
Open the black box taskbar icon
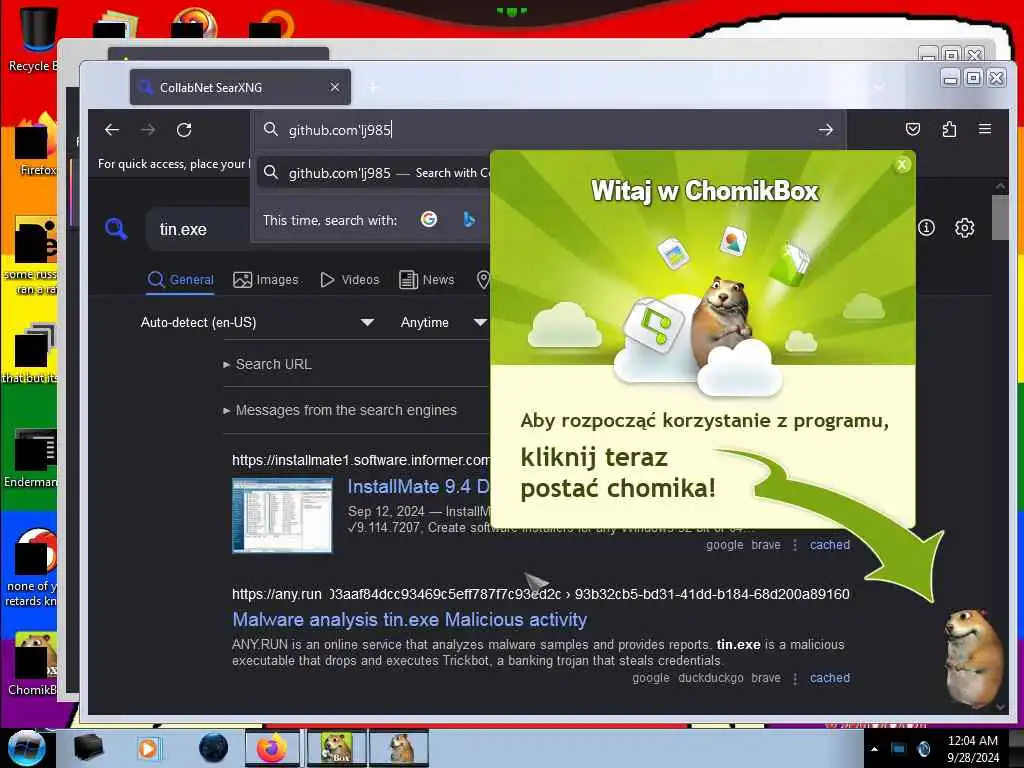(88, 748)
